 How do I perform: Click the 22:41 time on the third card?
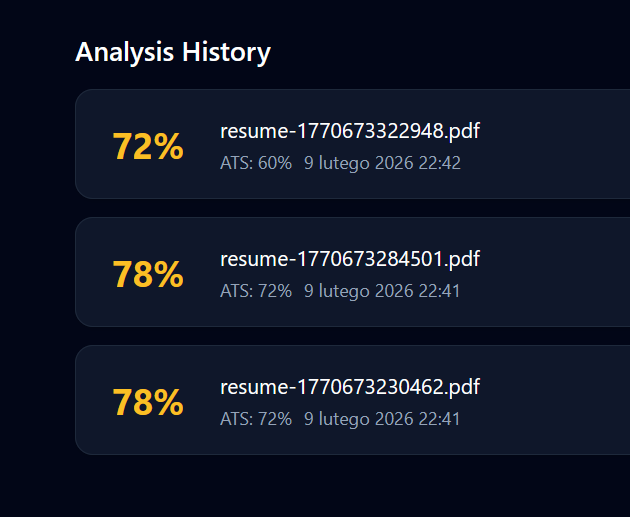[441, 419]
